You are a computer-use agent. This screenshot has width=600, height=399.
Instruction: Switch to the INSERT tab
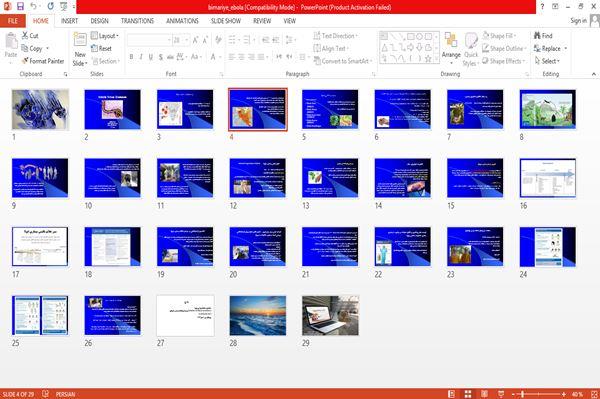[69, 21]
